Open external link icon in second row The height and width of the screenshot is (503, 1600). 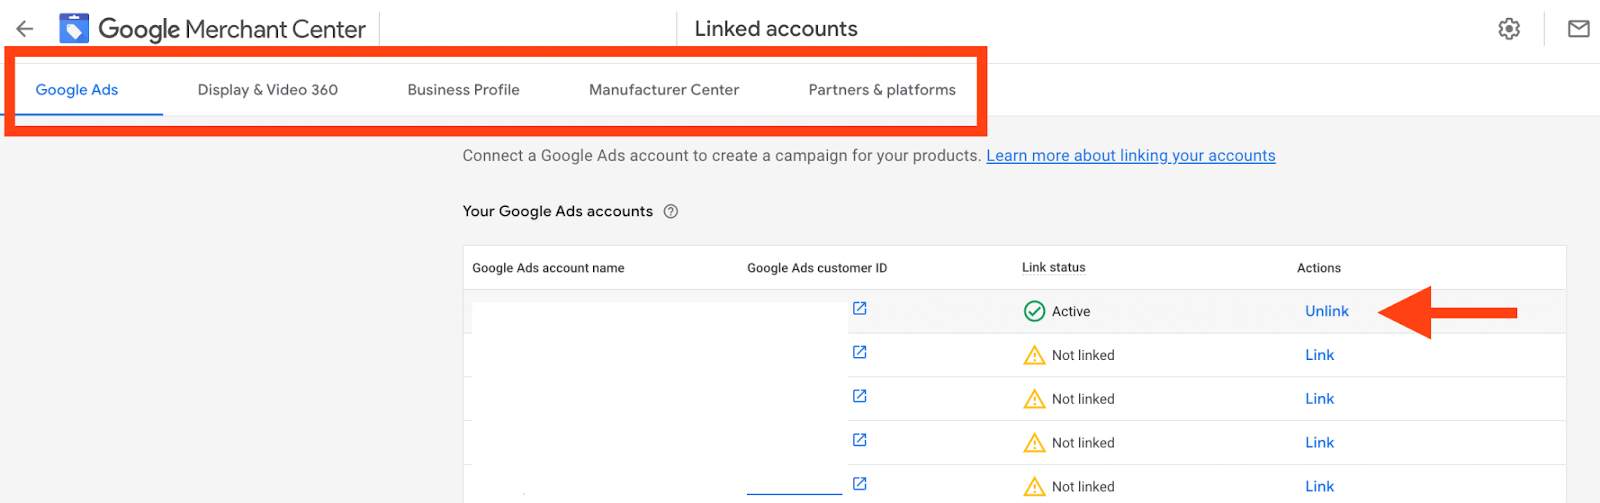859,353
